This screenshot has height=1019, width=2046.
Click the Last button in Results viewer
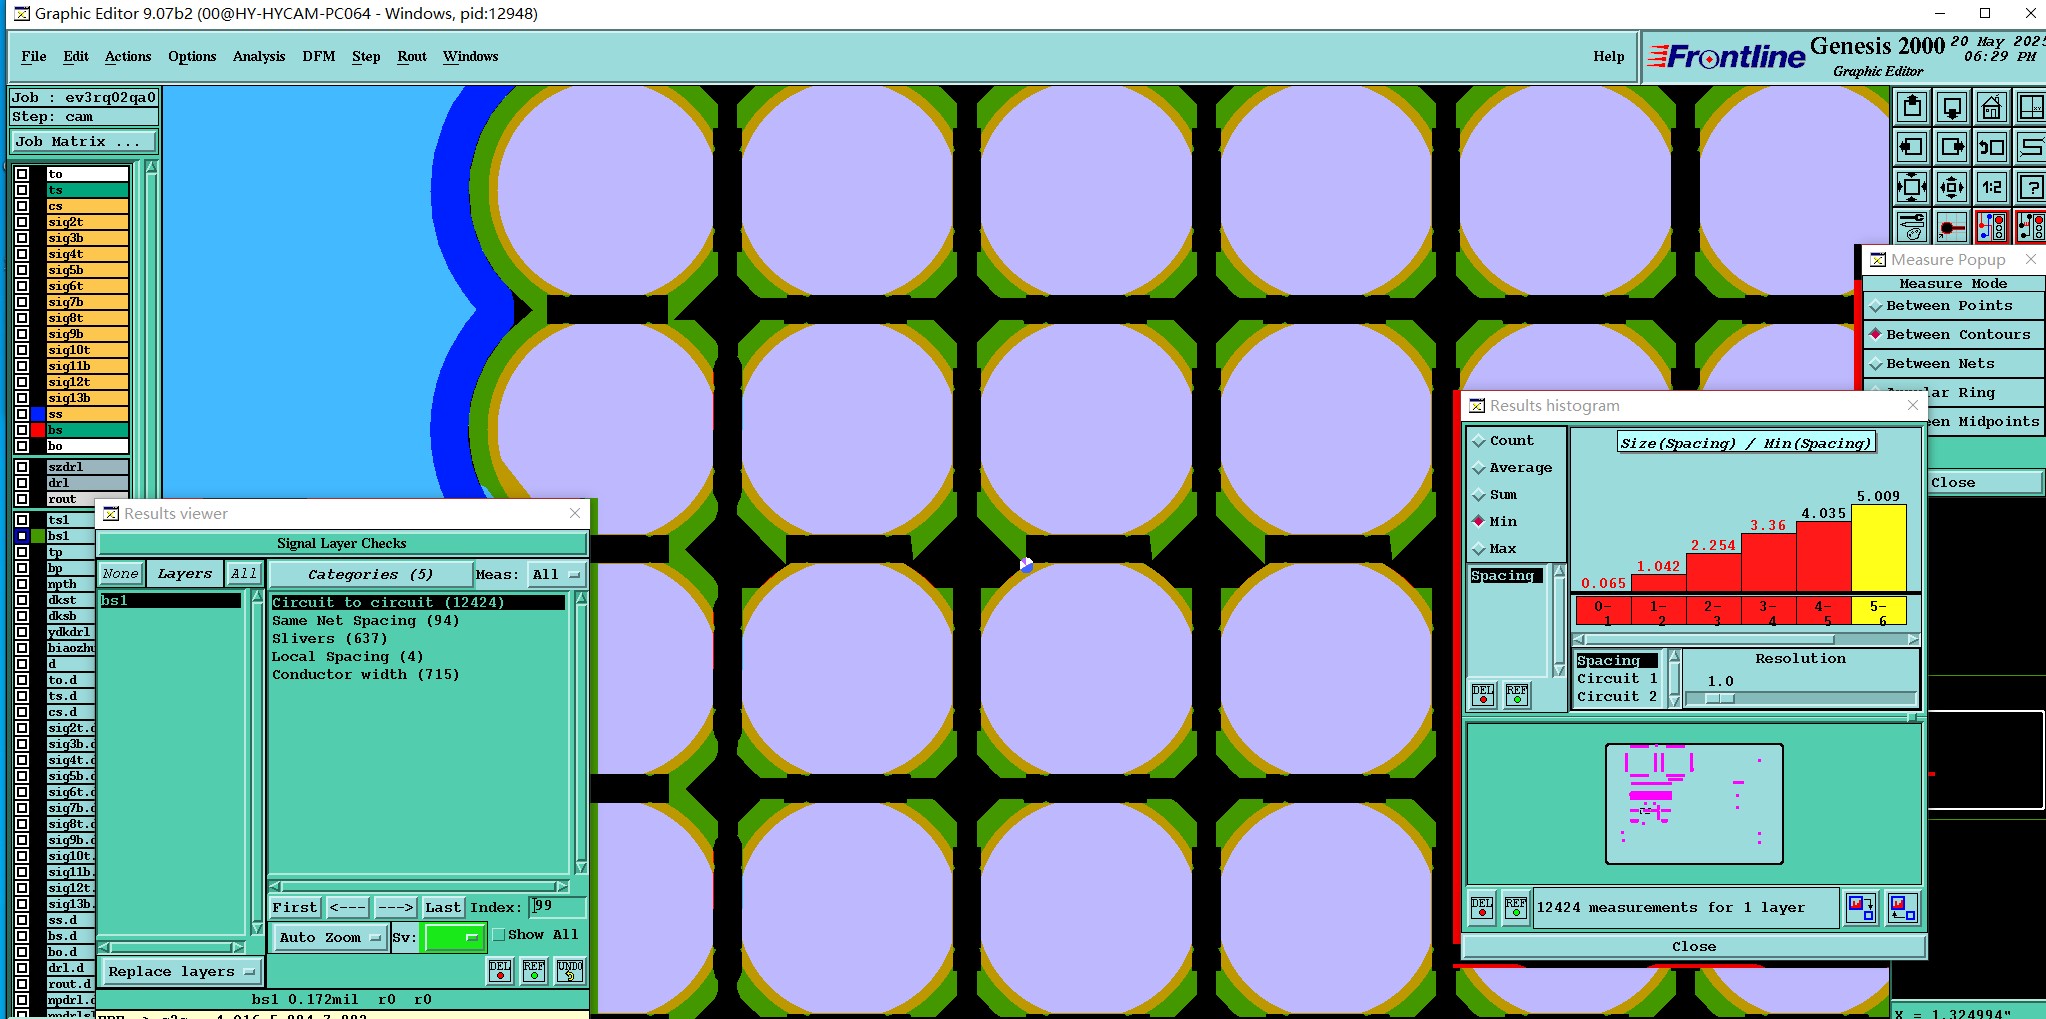[x=443, y=908]
